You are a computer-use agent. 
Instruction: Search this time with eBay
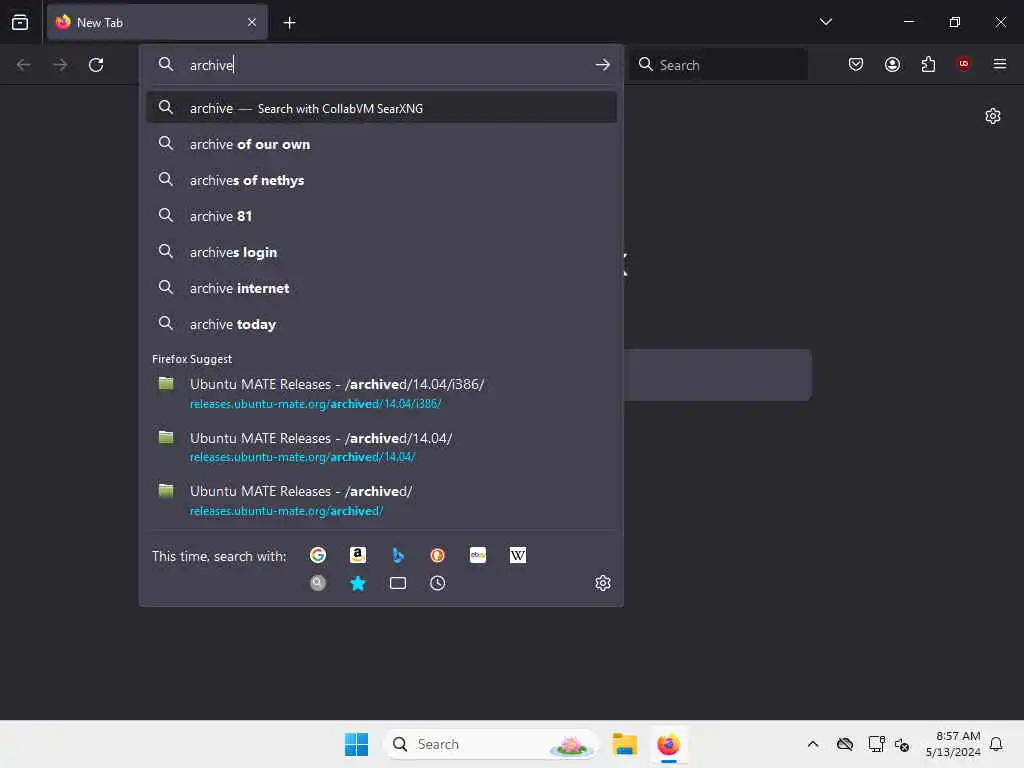[478, 555]
